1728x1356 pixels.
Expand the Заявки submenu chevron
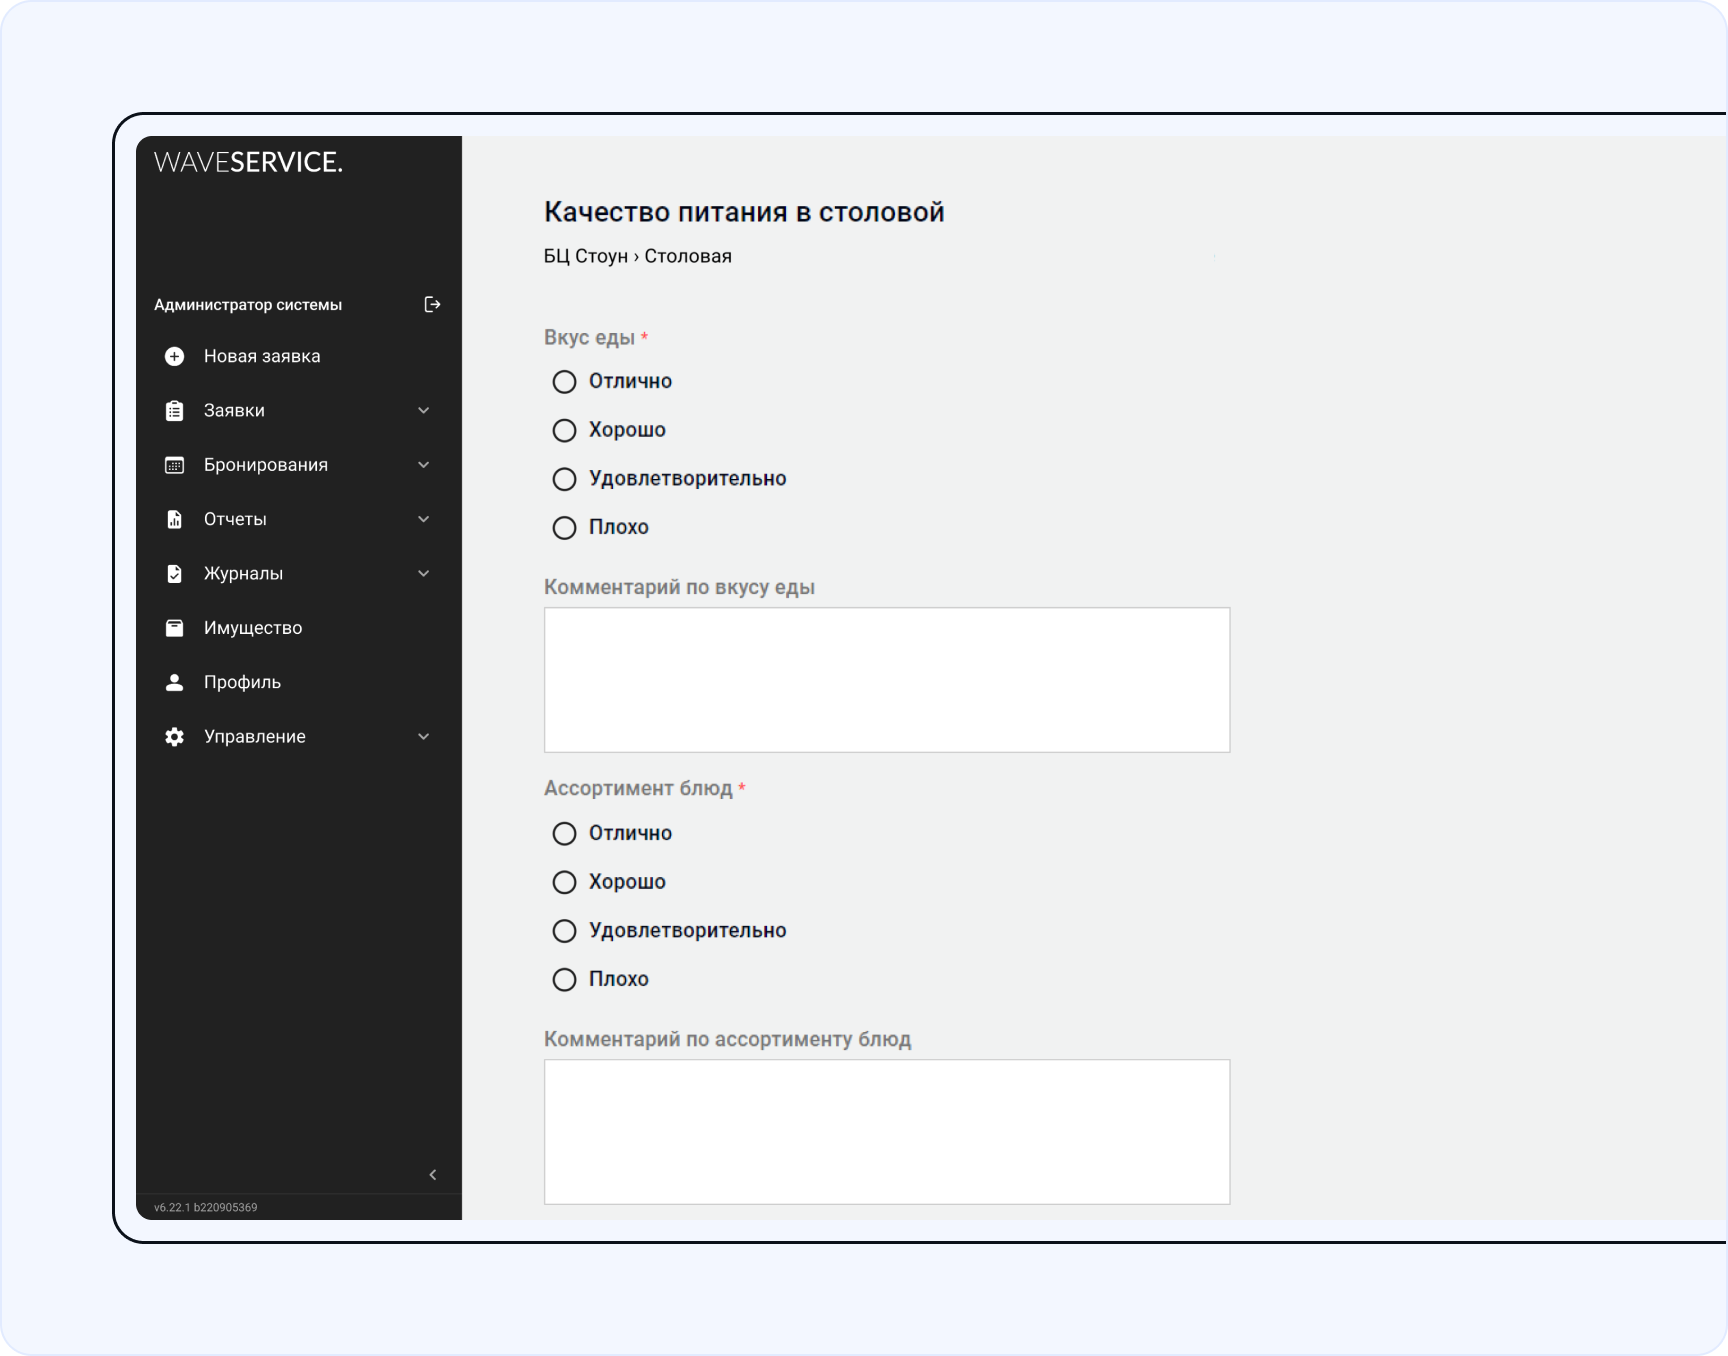(423, 411)
